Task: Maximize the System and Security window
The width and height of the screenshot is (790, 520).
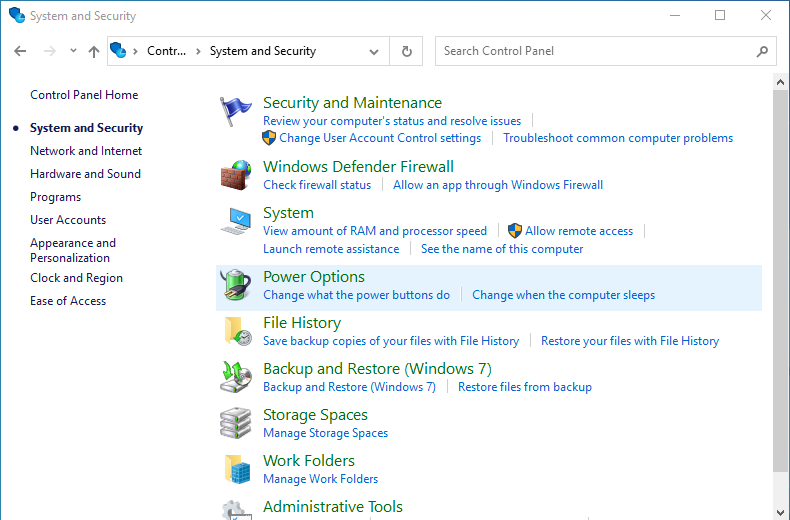Action: tap(720, 16)
